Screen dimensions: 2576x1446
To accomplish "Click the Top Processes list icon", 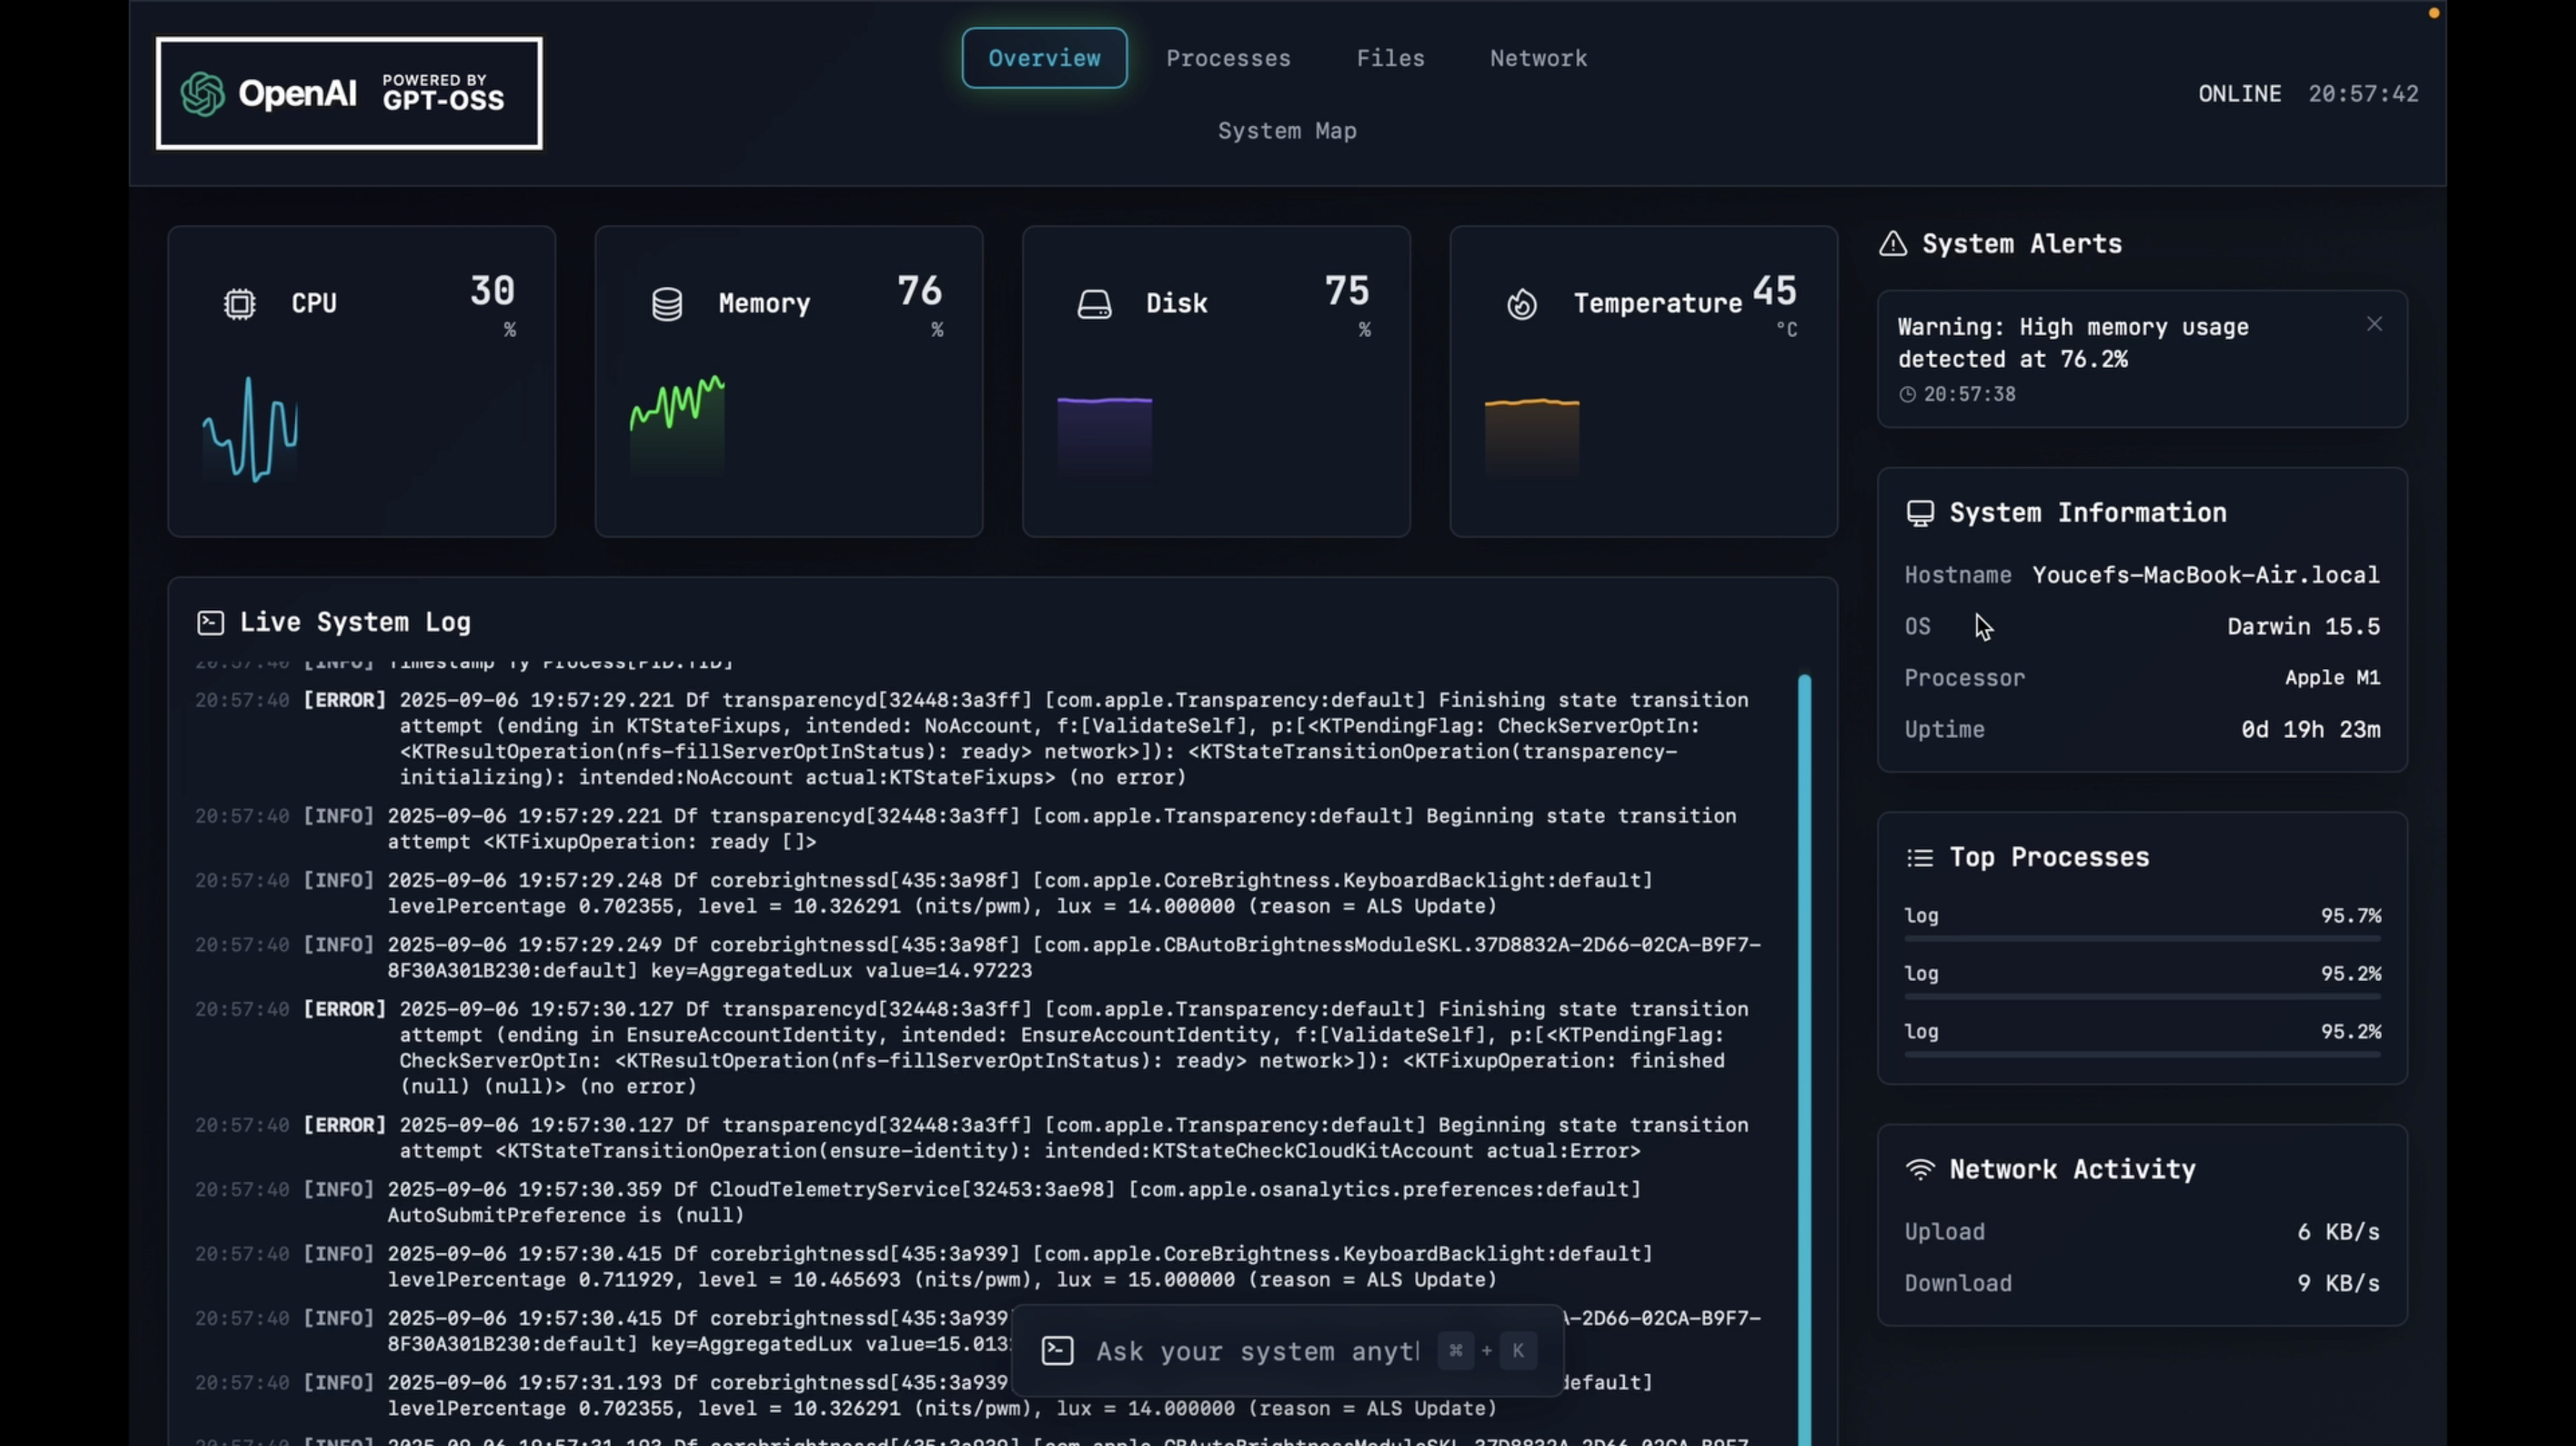I will pos(1919,858).
